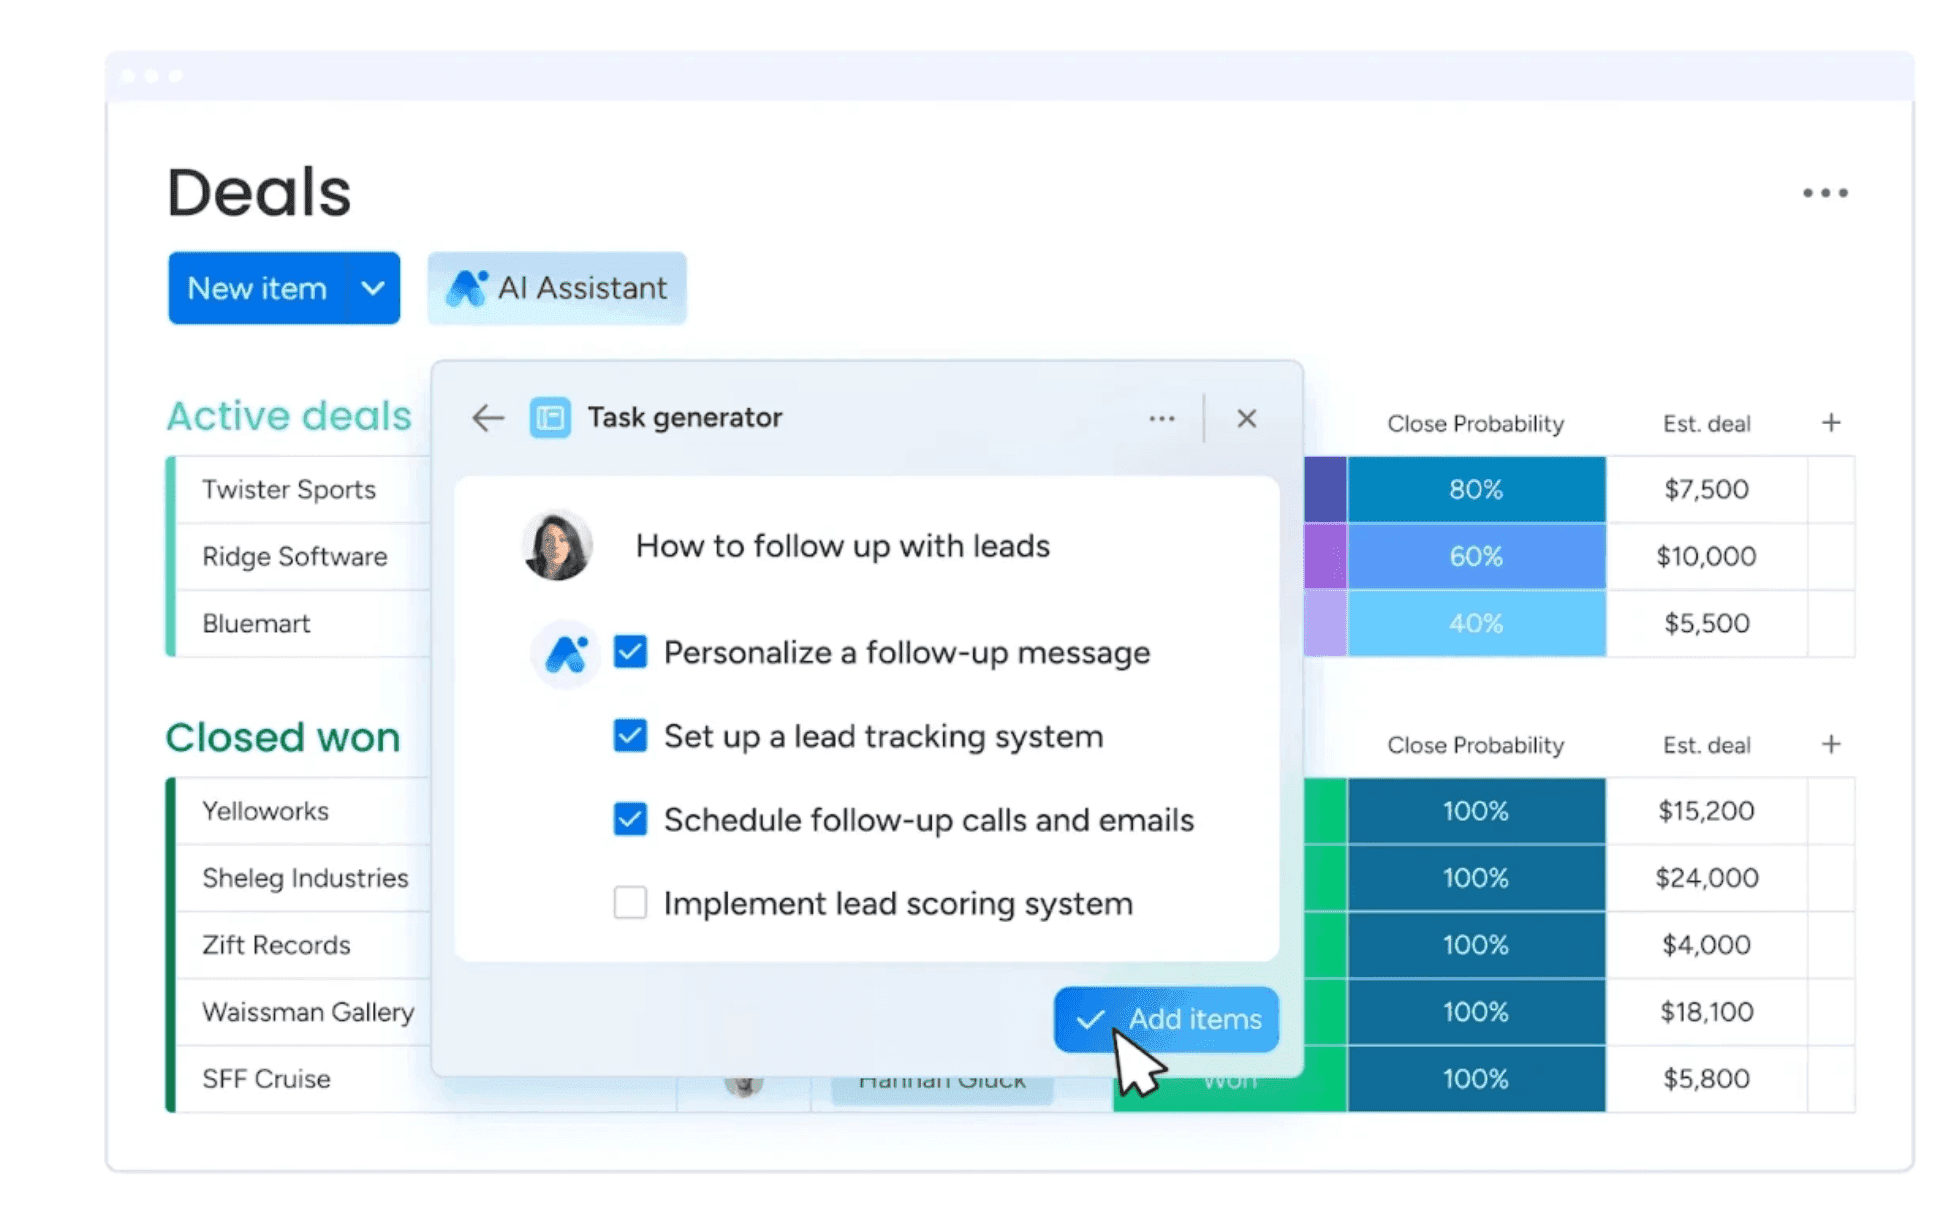
Task: Click the back arrow in Task generator
Action: 487,418
